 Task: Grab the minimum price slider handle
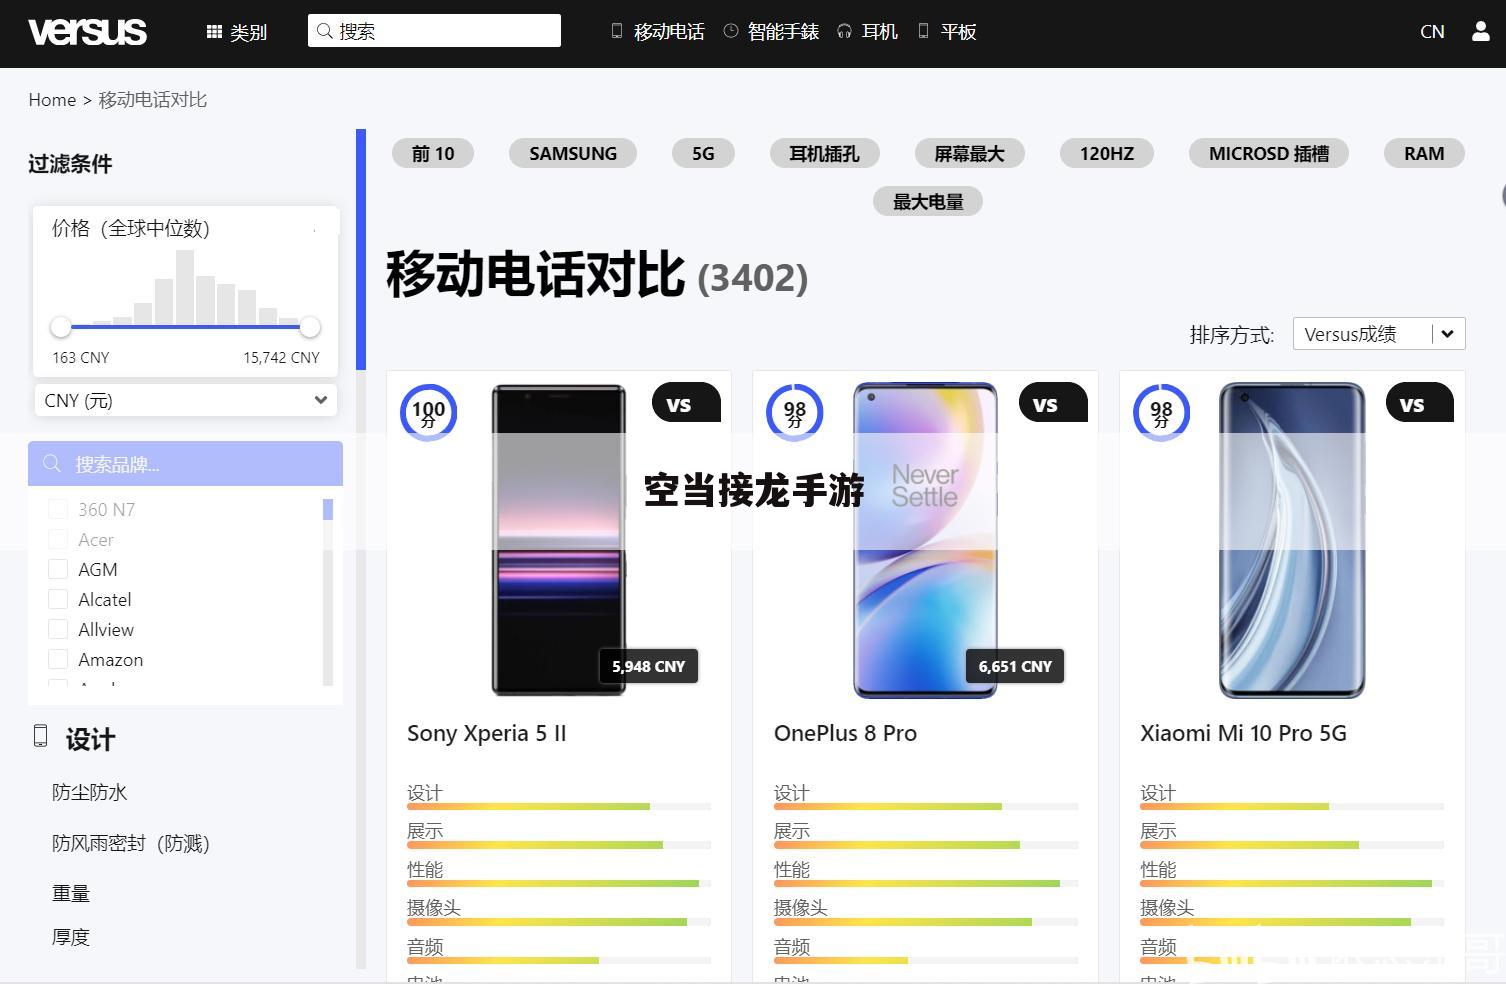point(61,327)
